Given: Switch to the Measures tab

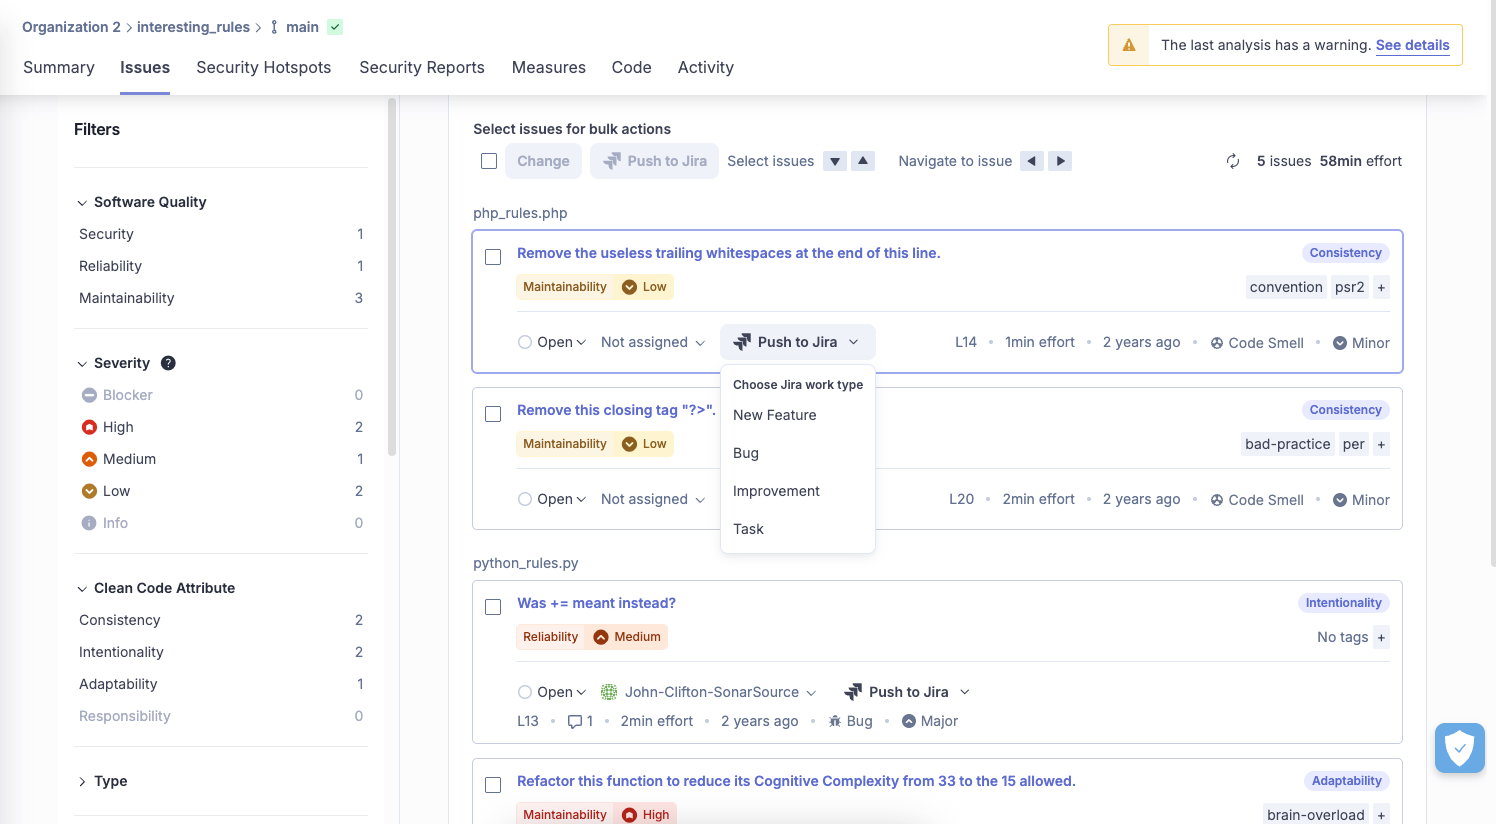Looking at the screenshot, I should [x=548, y=67].
